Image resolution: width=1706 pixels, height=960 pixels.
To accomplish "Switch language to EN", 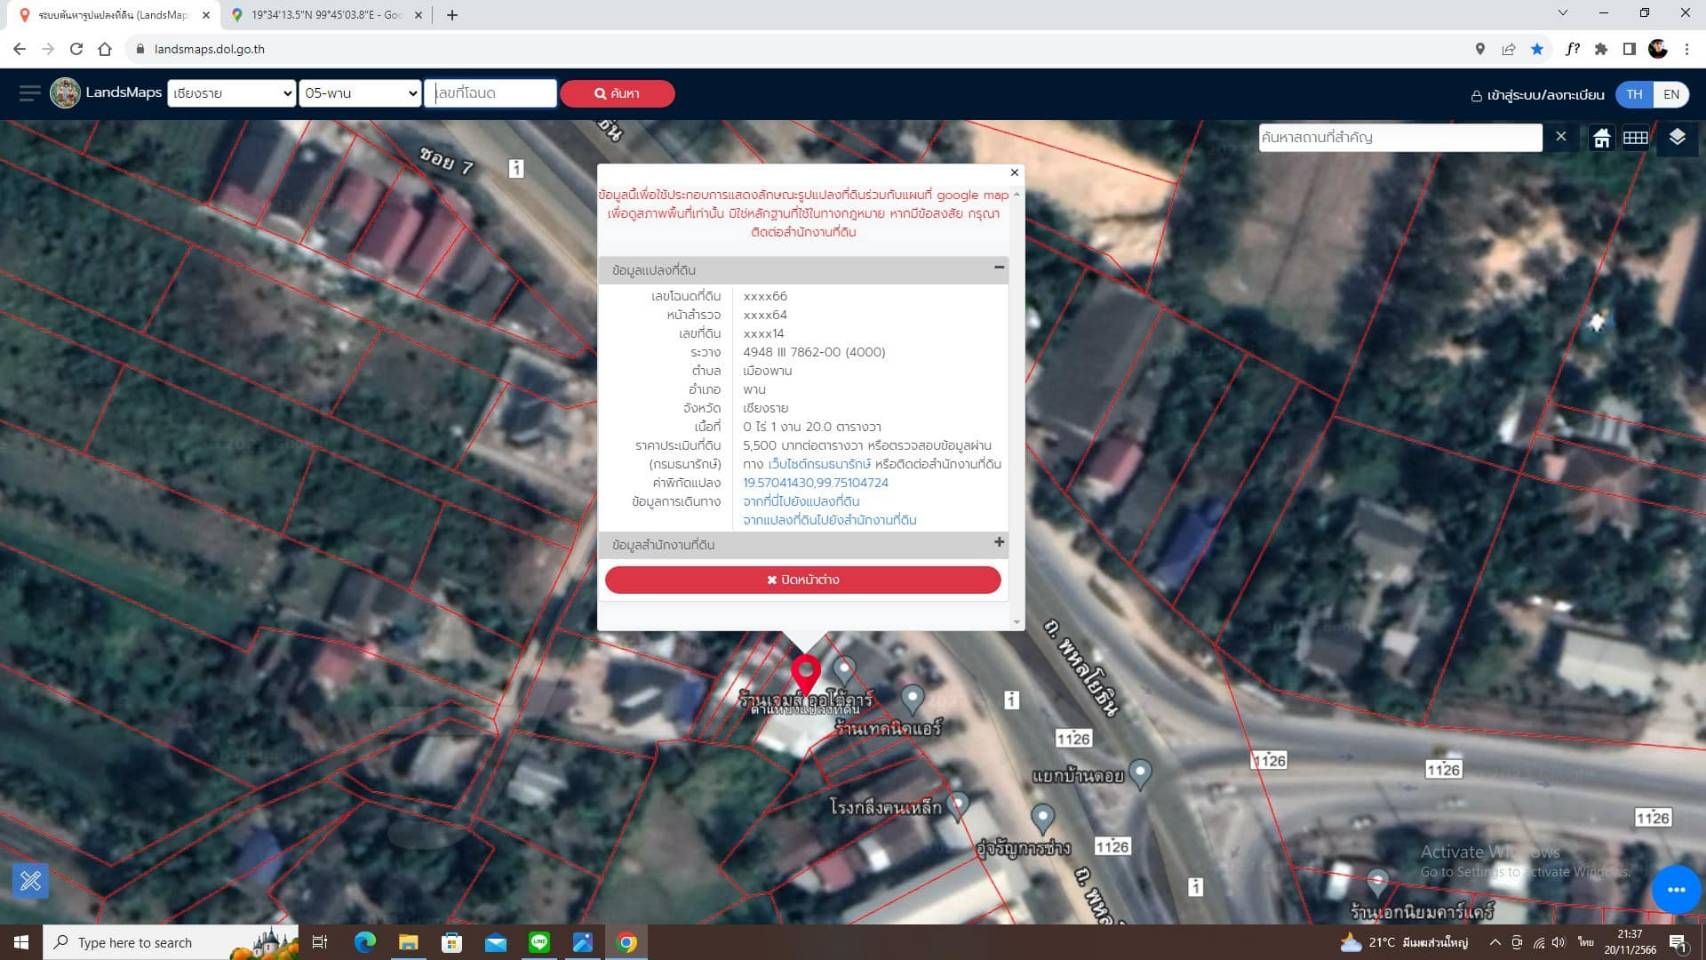I will click(1671, 94).
